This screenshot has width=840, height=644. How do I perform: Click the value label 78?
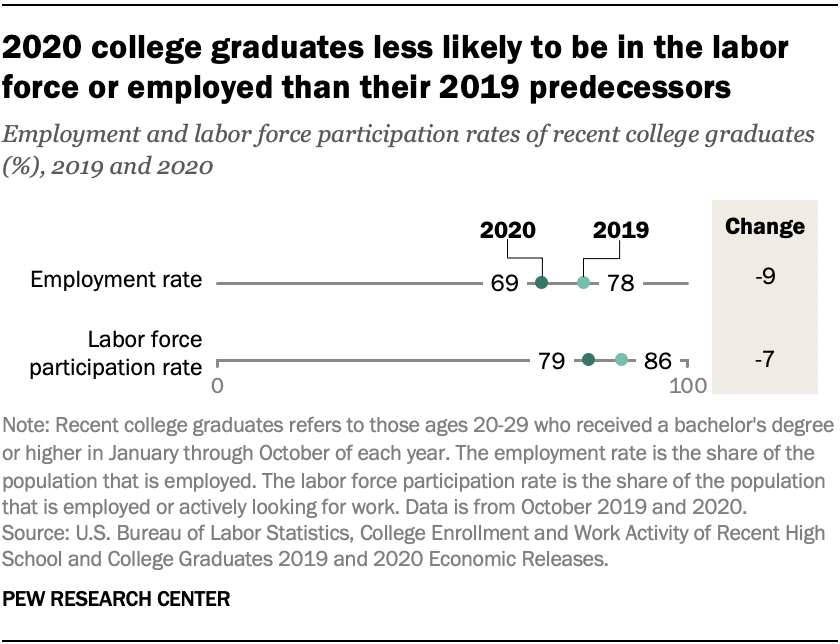click(x=621, y=284)
